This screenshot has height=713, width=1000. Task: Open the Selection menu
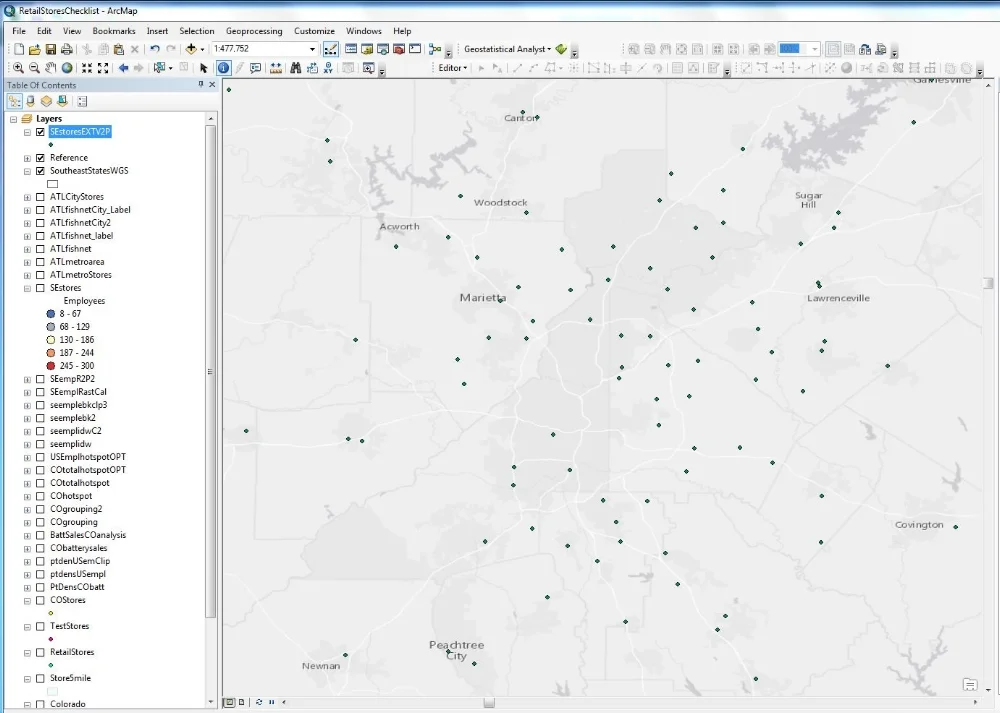click(196, 31)
